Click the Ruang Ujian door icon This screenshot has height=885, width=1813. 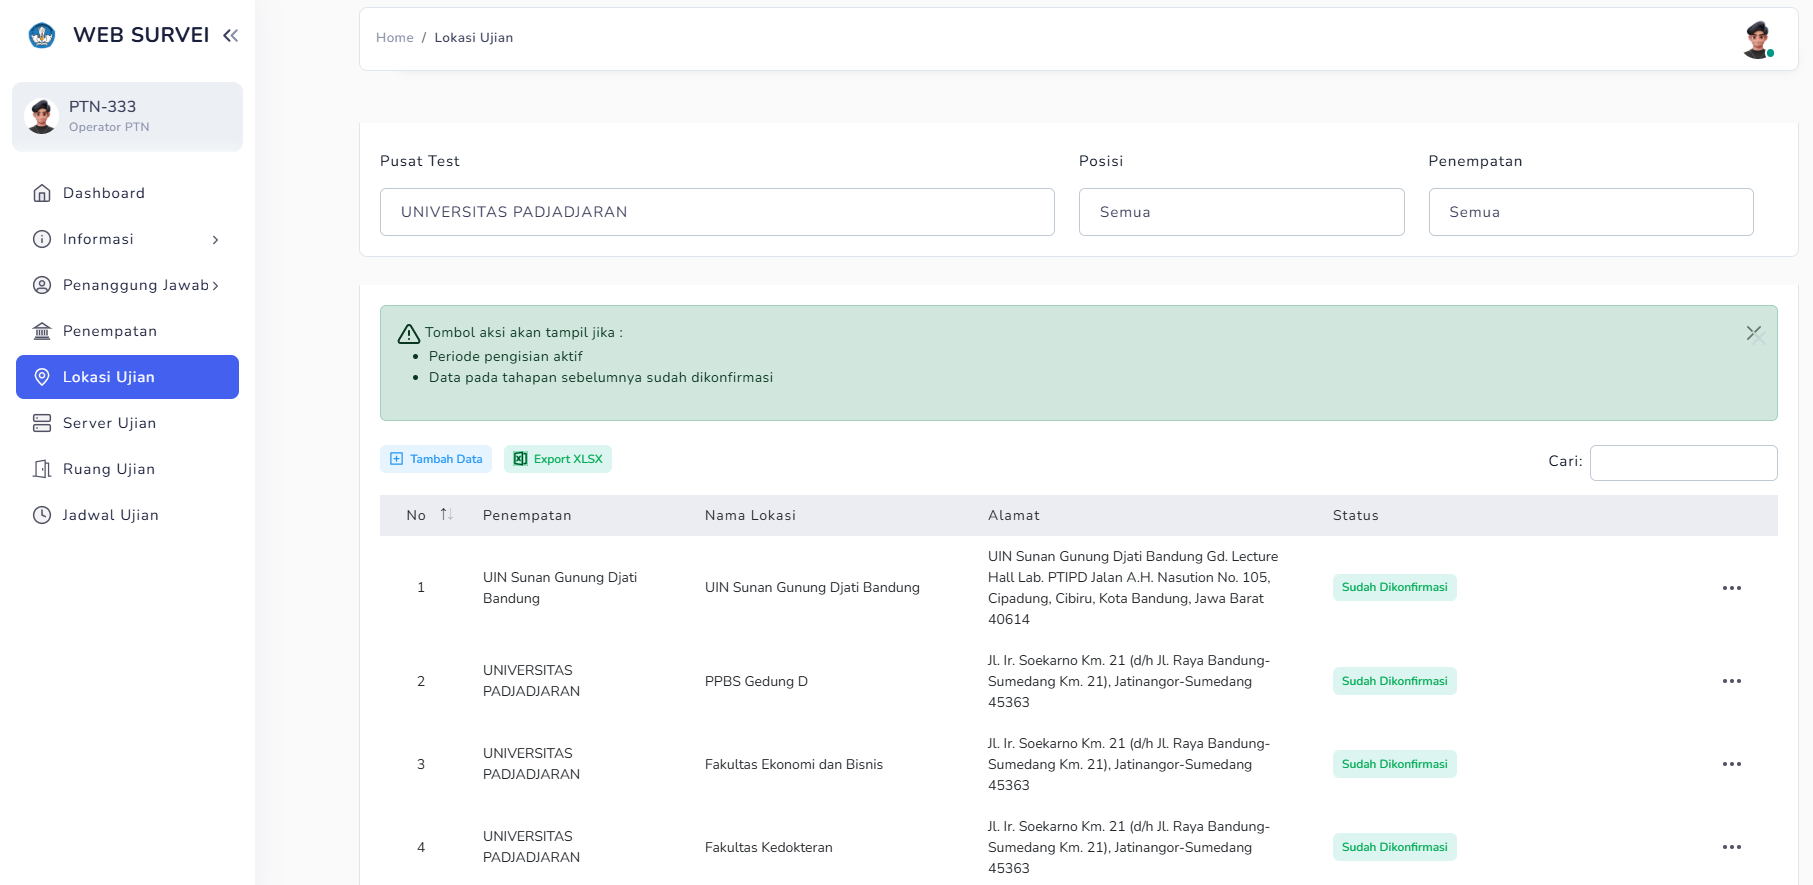[x=42, y=469]
